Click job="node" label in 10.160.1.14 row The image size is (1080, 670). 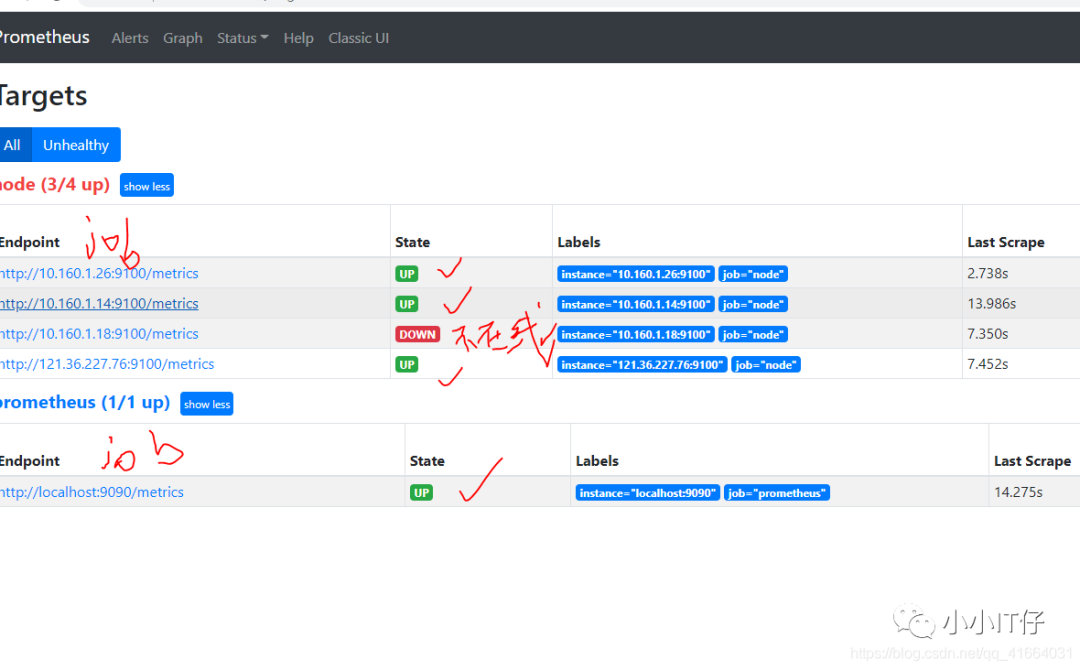tap(753, 304)
